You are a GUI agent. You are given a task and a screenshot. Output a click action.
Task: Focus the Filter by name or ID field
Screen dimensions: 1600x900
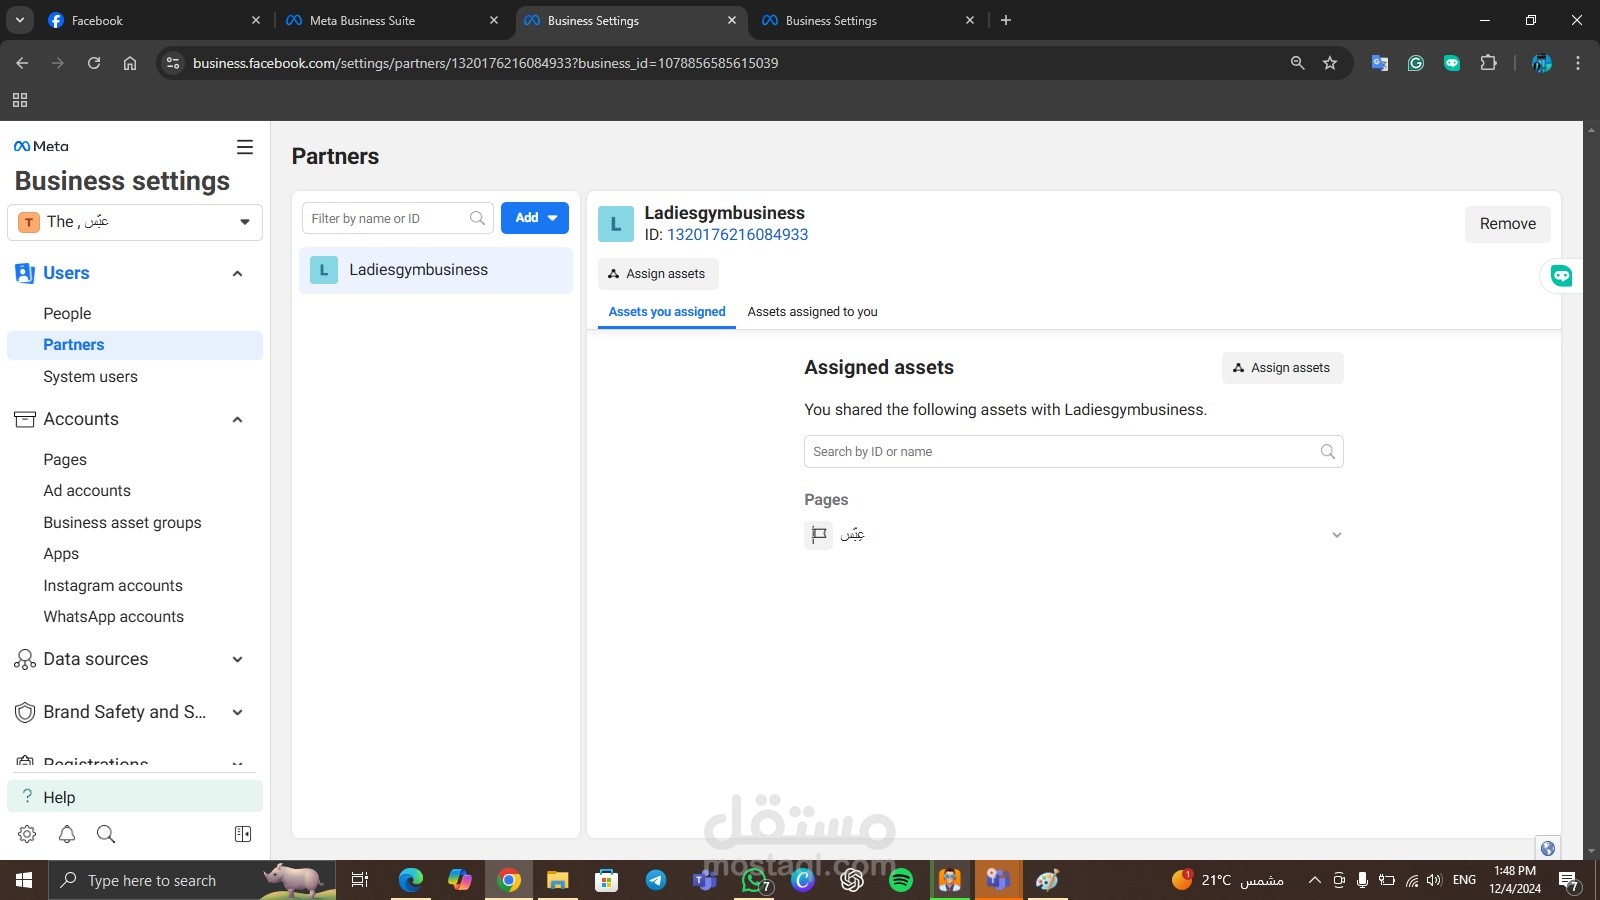click(x=398, y=218)
